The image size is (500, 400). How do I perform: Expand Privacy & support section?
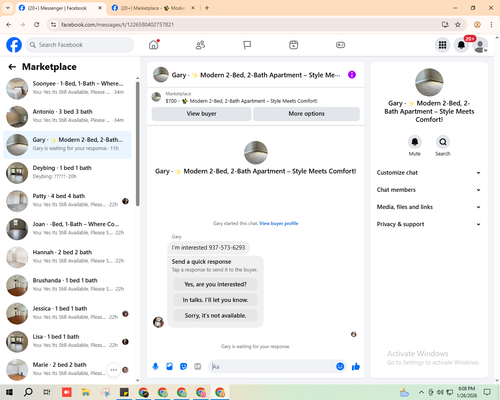(x=429, y=224)
